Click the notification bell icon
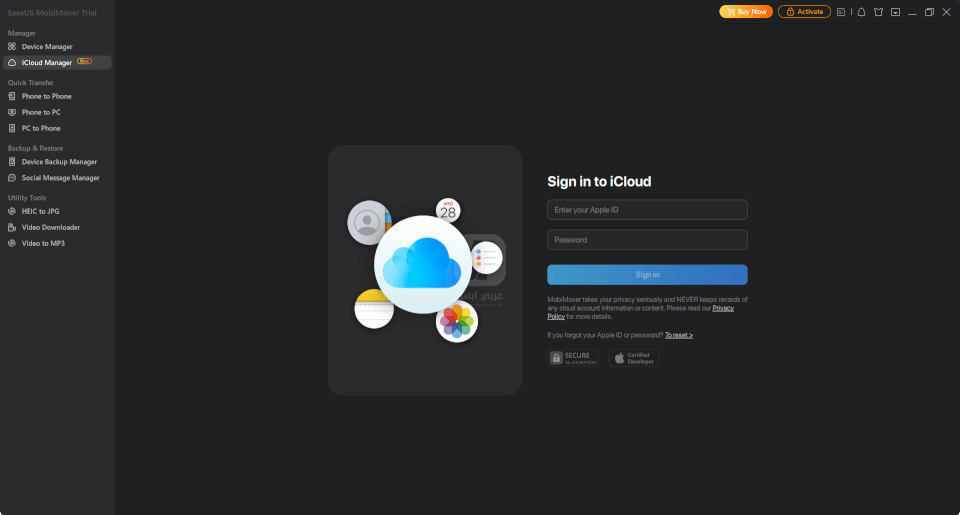 click(861, 12)
